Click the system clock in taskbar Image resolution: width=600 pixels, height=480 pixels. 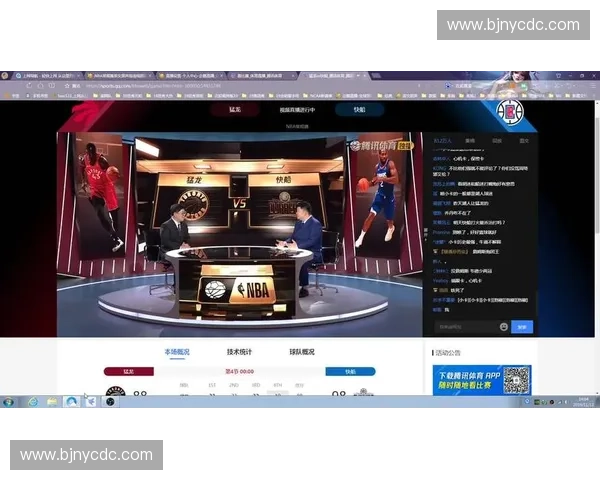pos(582,402)
